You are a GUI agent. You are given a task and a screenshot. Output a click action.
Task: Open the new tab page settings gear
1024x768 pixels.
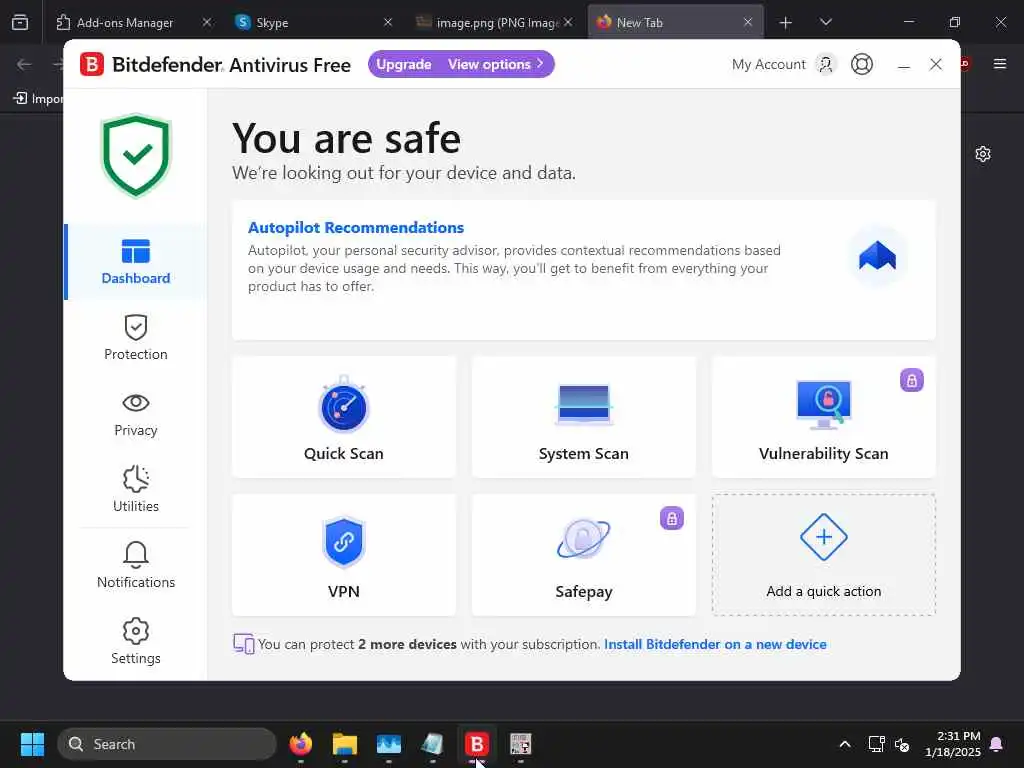pyautogui.click(x=983, y=154)
